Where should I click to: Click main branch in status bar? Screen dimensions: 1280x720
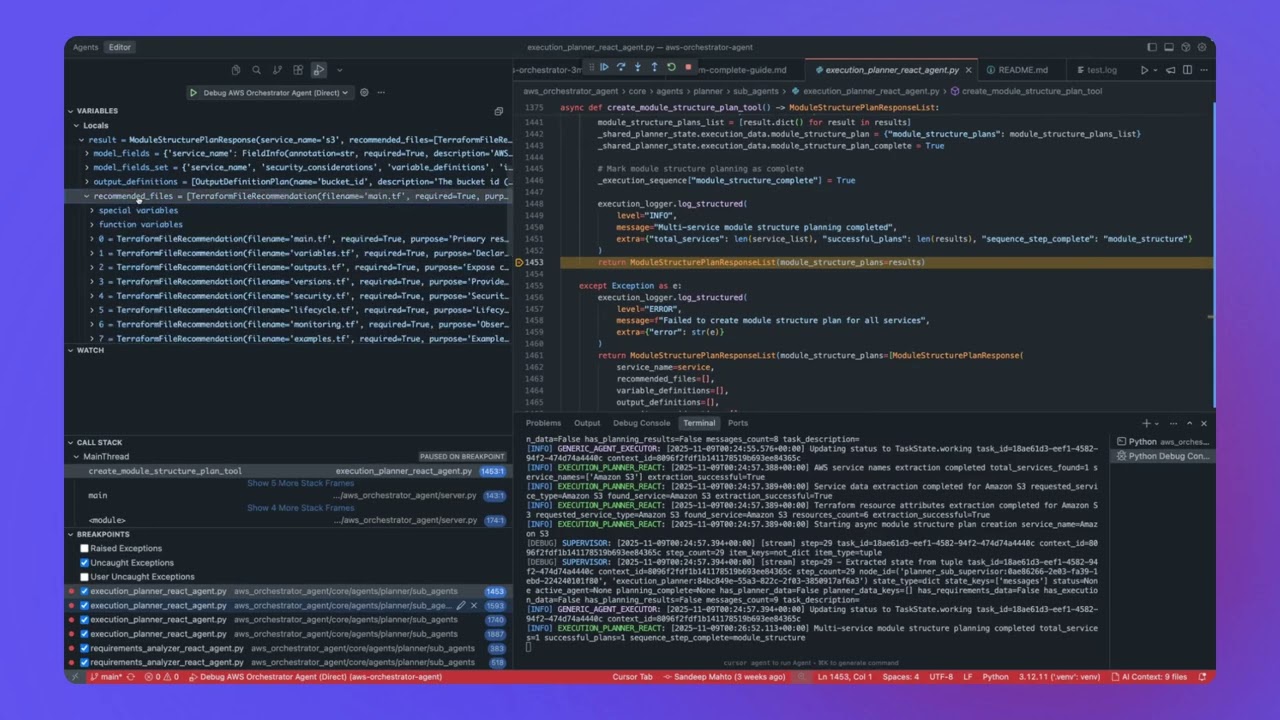click(105, 677)
